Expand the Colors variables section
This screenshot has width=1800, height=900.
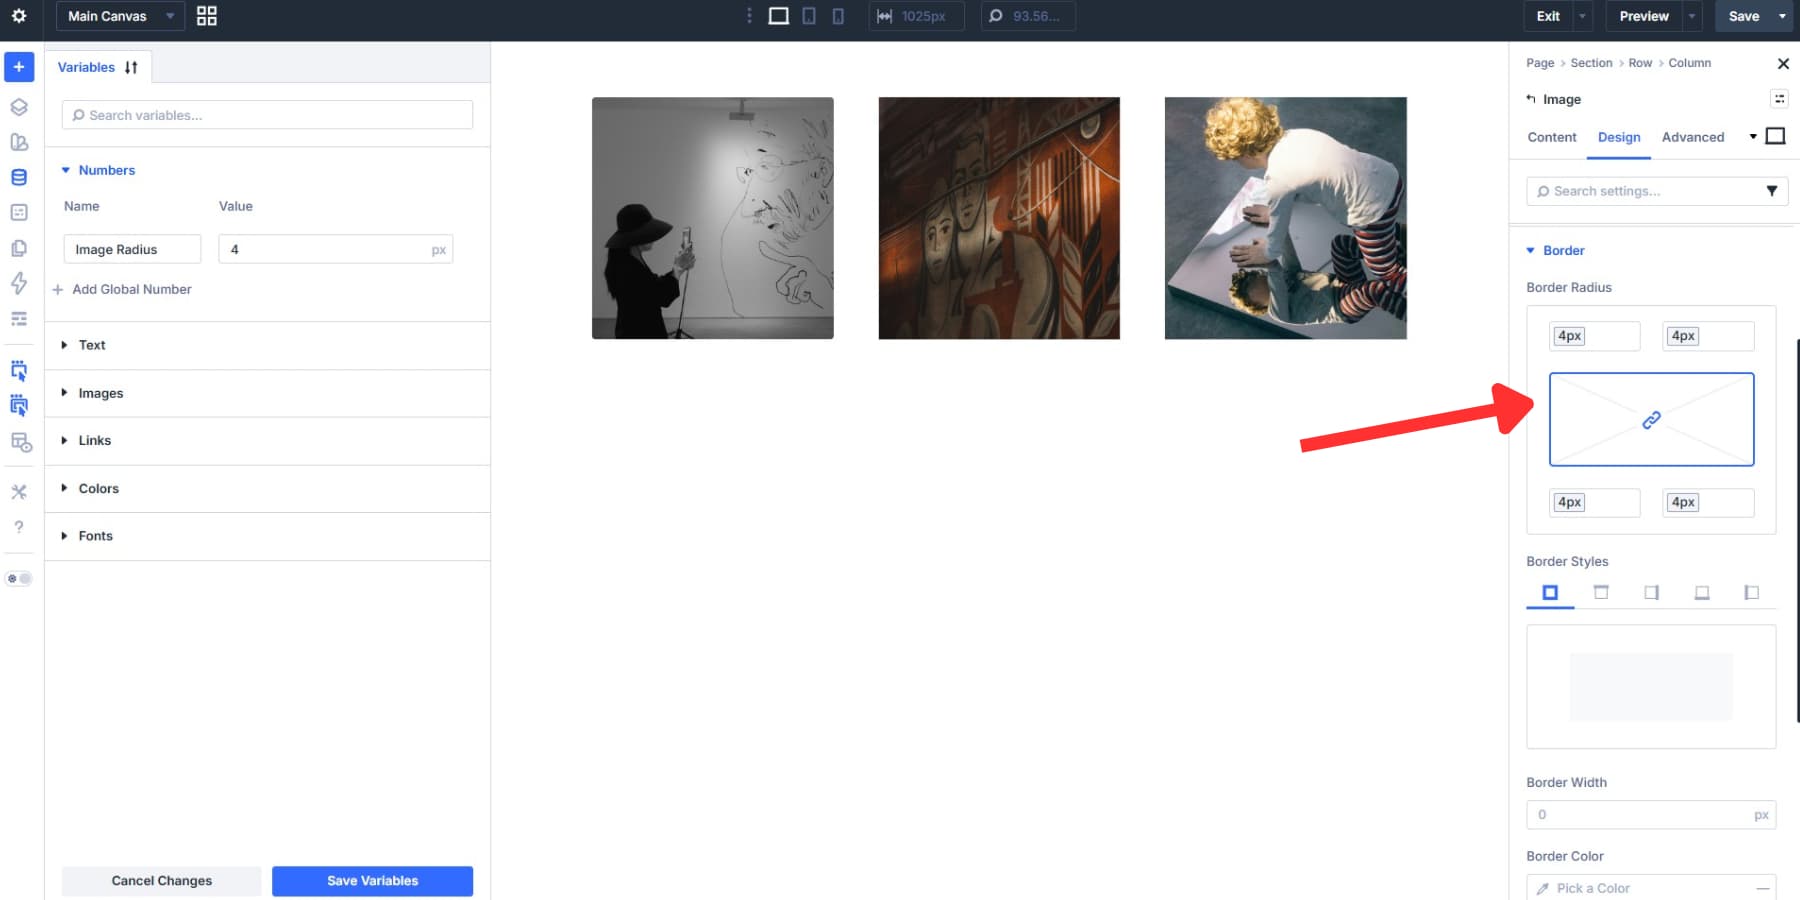coord(98,488)
